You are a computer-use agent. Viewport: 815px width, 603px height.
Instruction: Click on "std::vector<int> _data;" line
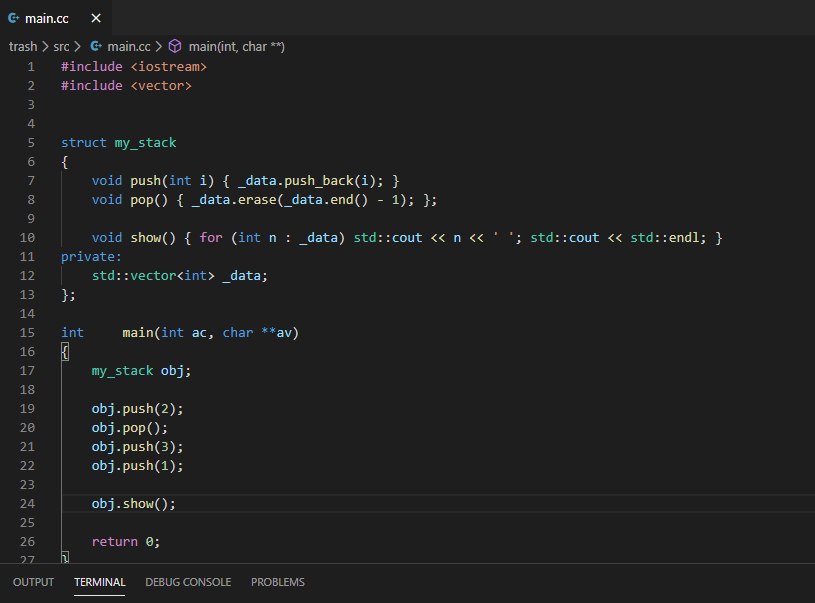[179, 276]
